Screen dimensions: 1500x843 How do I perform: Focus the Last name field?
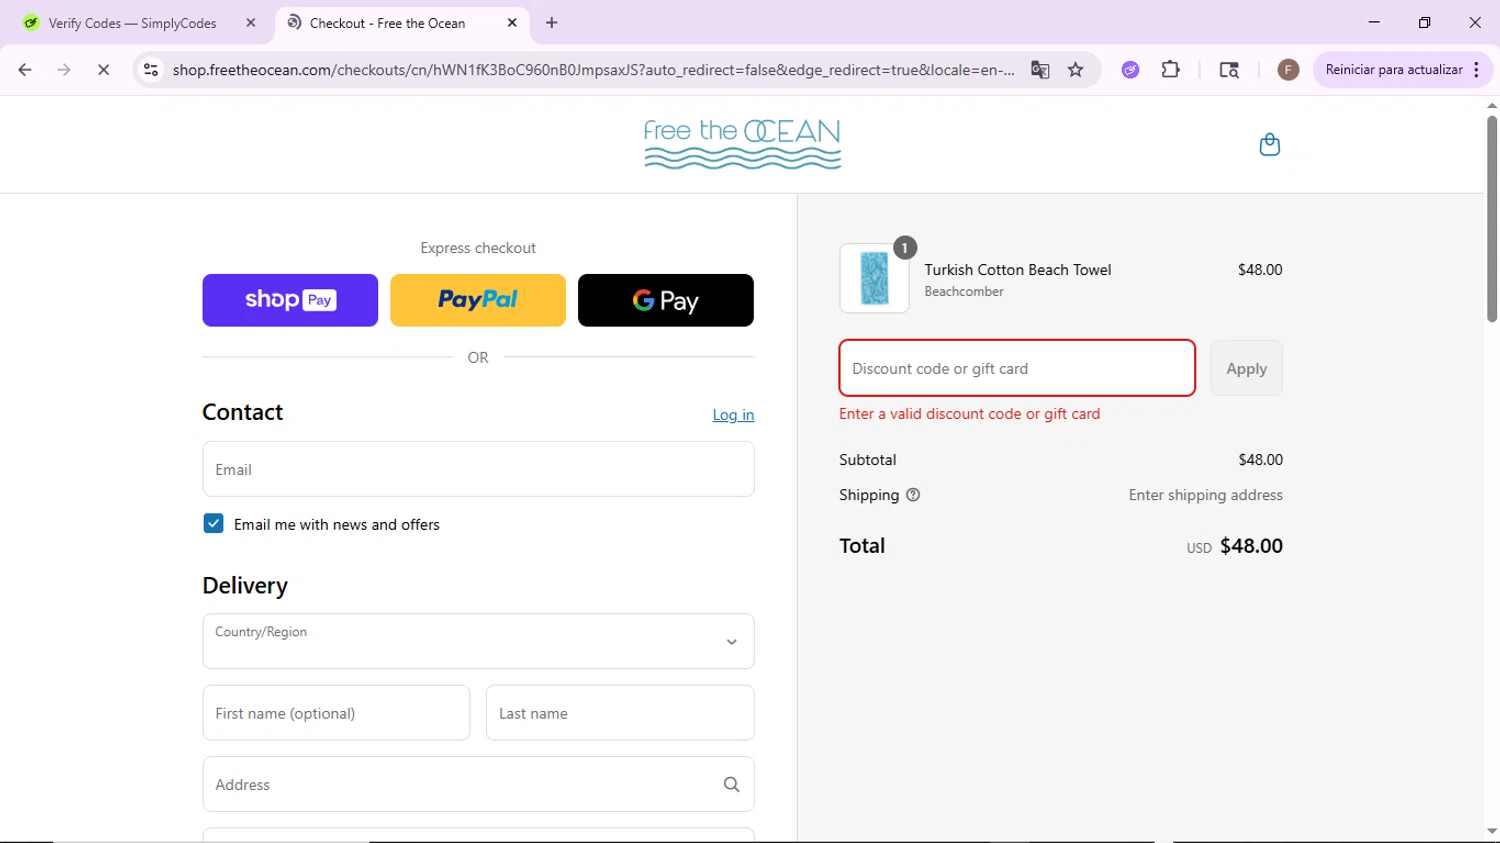click(x=620, y=713)
